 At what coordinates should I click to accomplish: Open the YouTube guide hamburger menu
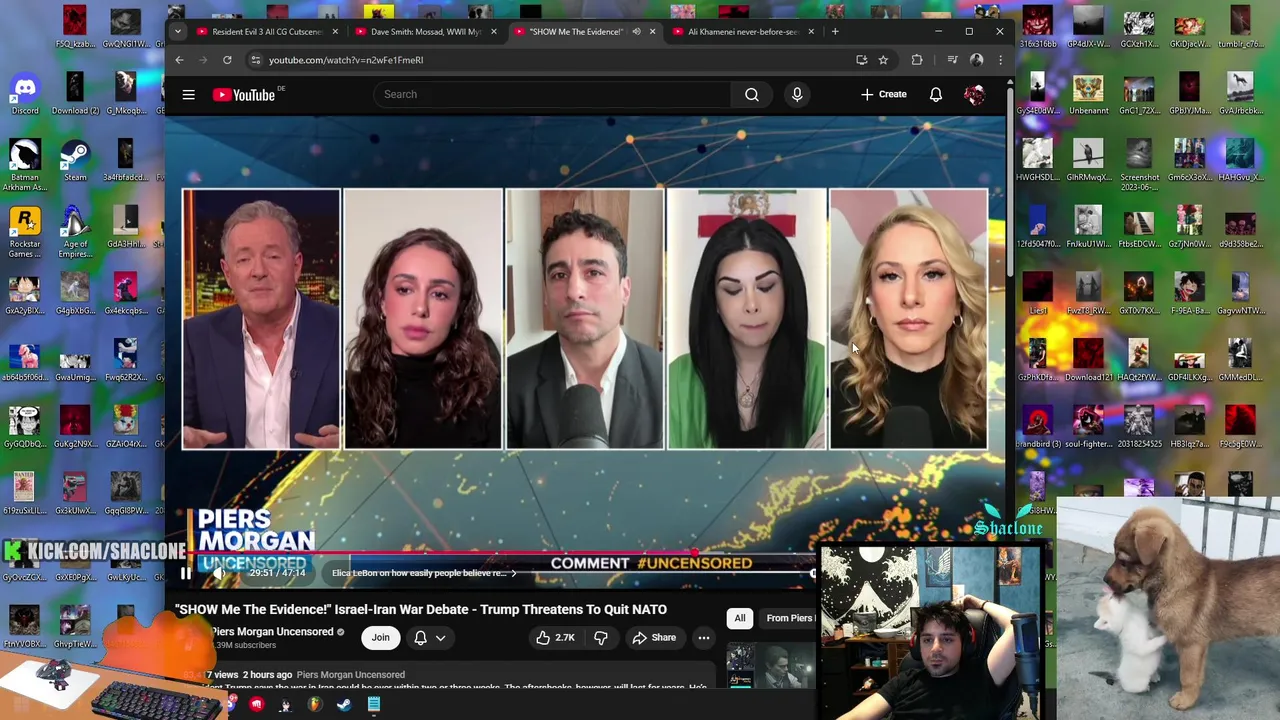point(188,95)
